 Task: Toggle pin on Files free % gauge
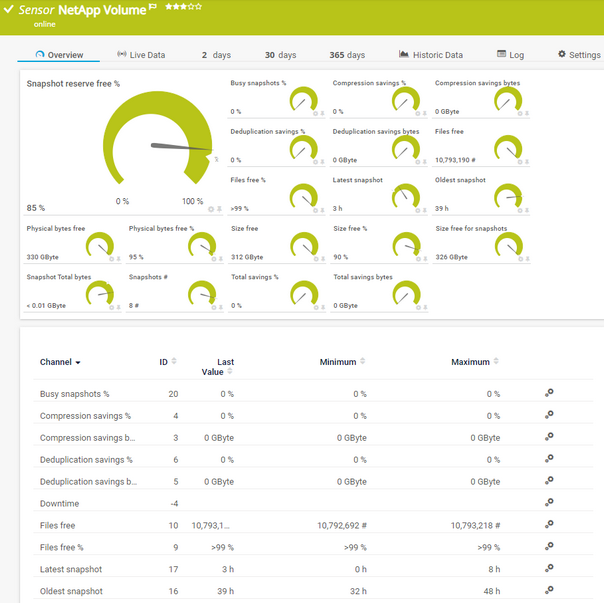pos(322,210)
